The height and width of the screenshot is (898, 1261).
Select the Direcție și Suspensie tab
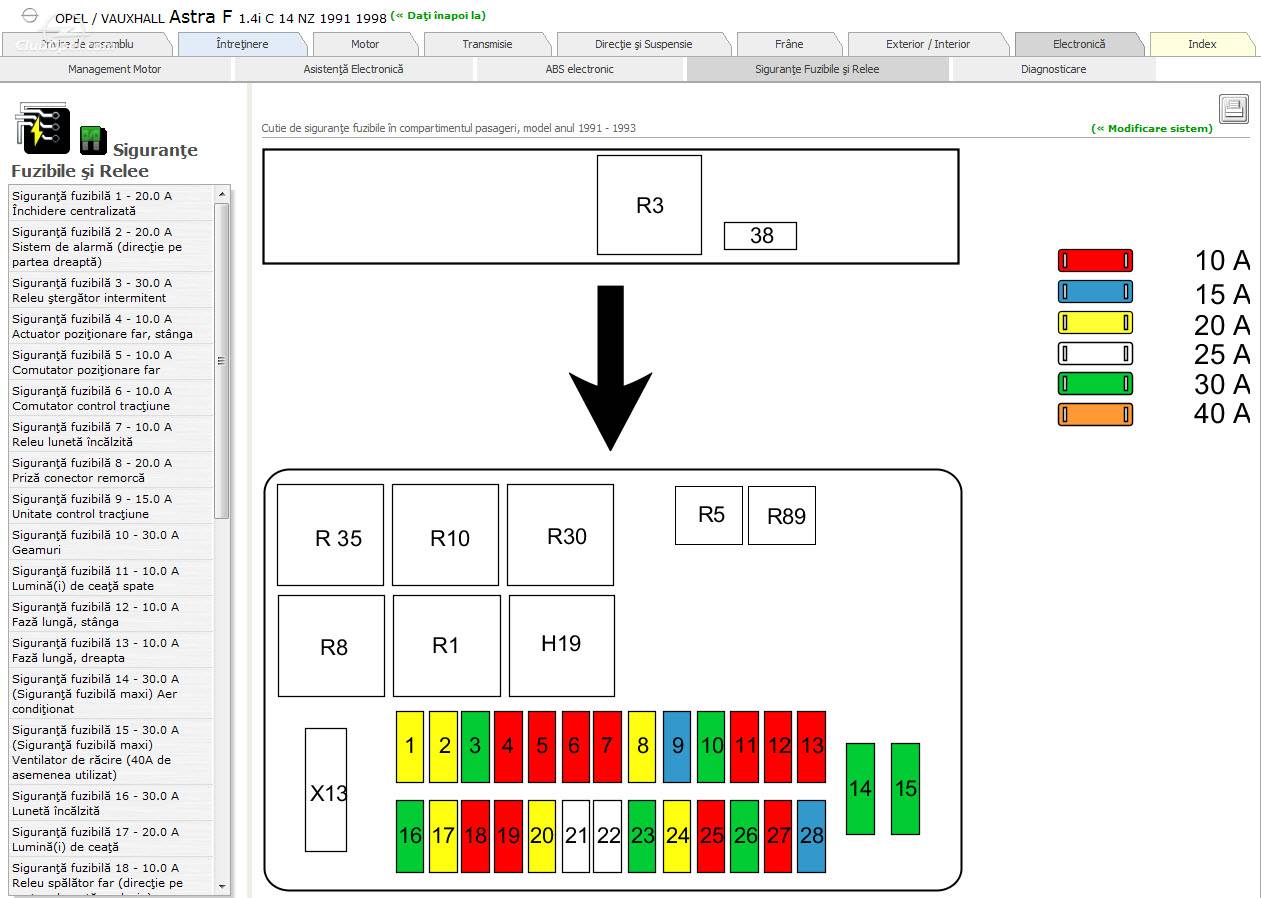pyautogui.click(x=643, y=44)
